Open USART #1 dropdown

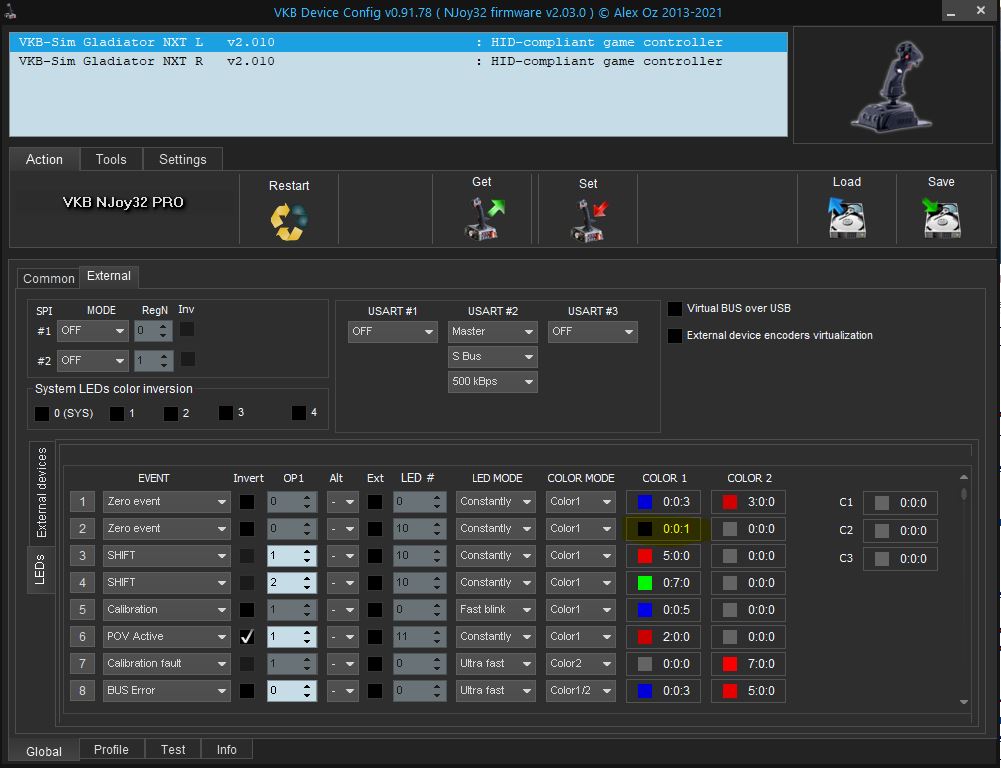point(393,331)
